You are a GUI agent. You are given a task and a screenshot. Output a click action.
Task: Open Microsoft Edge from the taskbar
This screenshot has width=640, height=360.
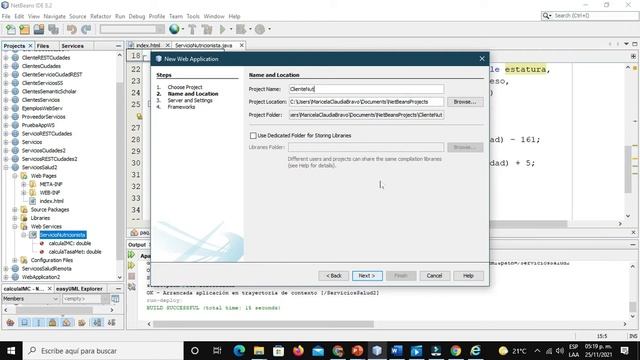(239, 351)
